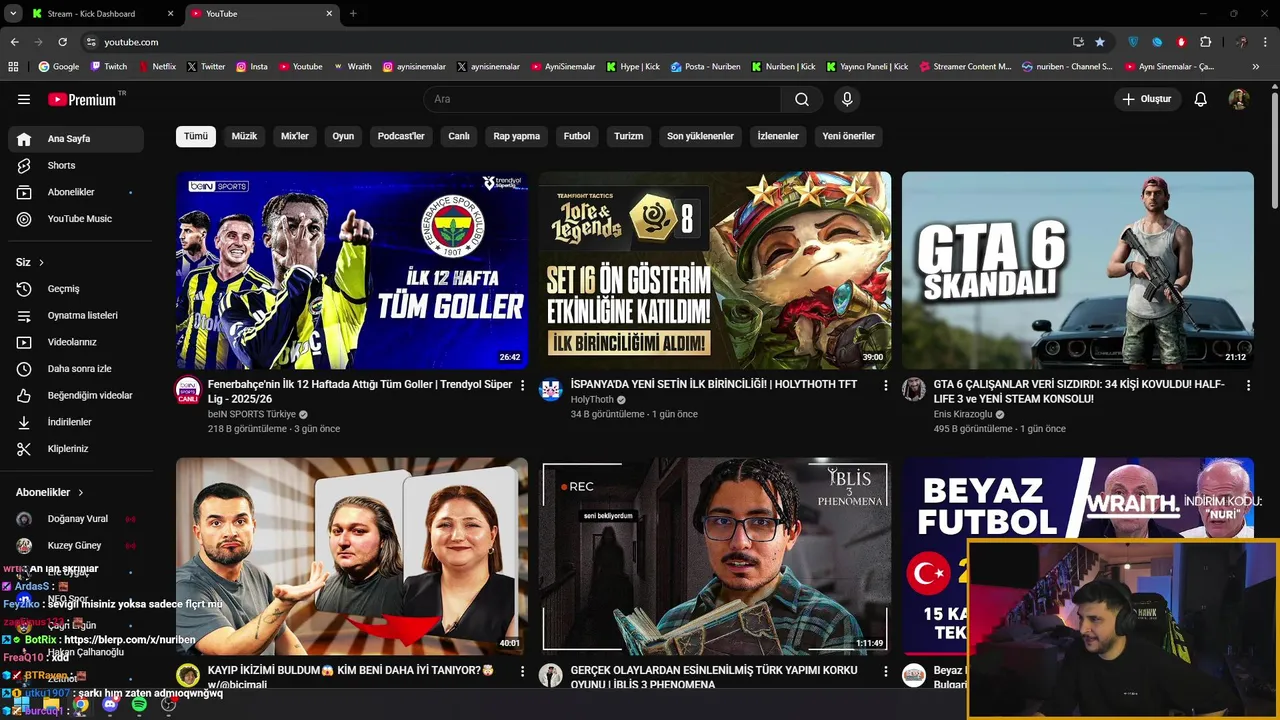
Task: Go to Abonelikler in the sidebar
Action: pos(76,192)
